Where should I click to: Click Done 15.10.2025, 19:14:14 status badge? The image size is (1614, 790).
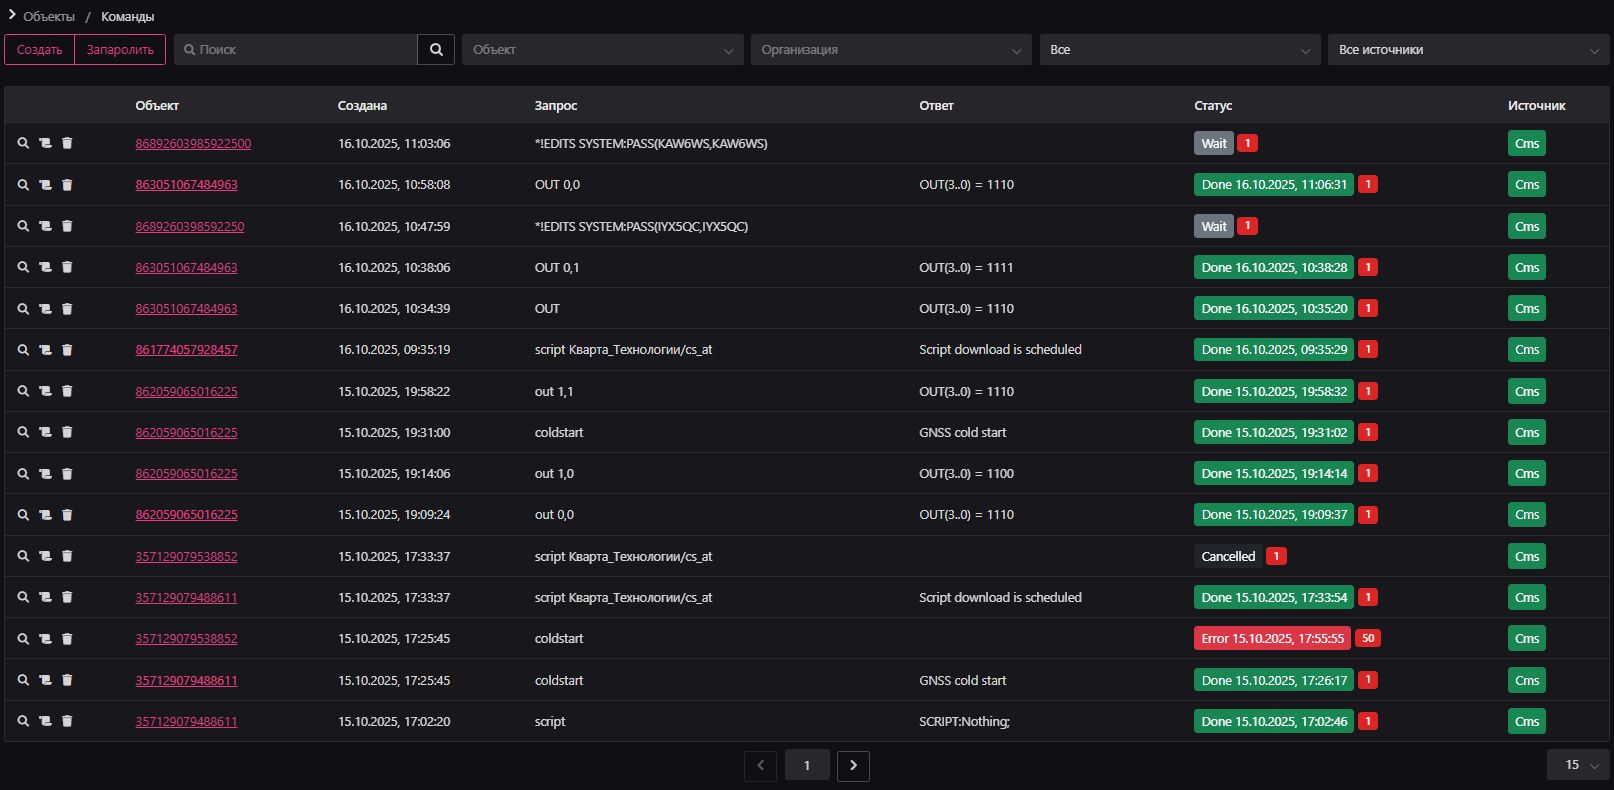(x=1274, y=473)
